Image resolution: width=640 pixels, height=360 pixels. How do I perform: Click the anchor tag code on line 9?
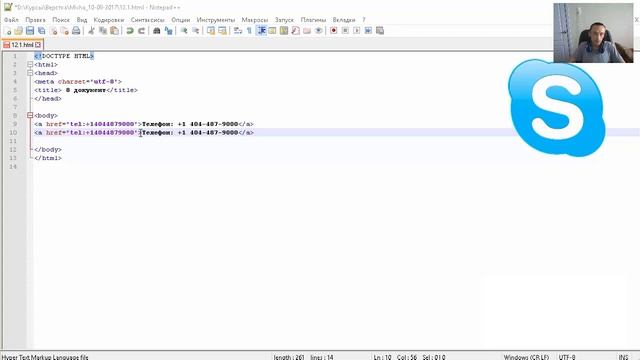(144, 124)
